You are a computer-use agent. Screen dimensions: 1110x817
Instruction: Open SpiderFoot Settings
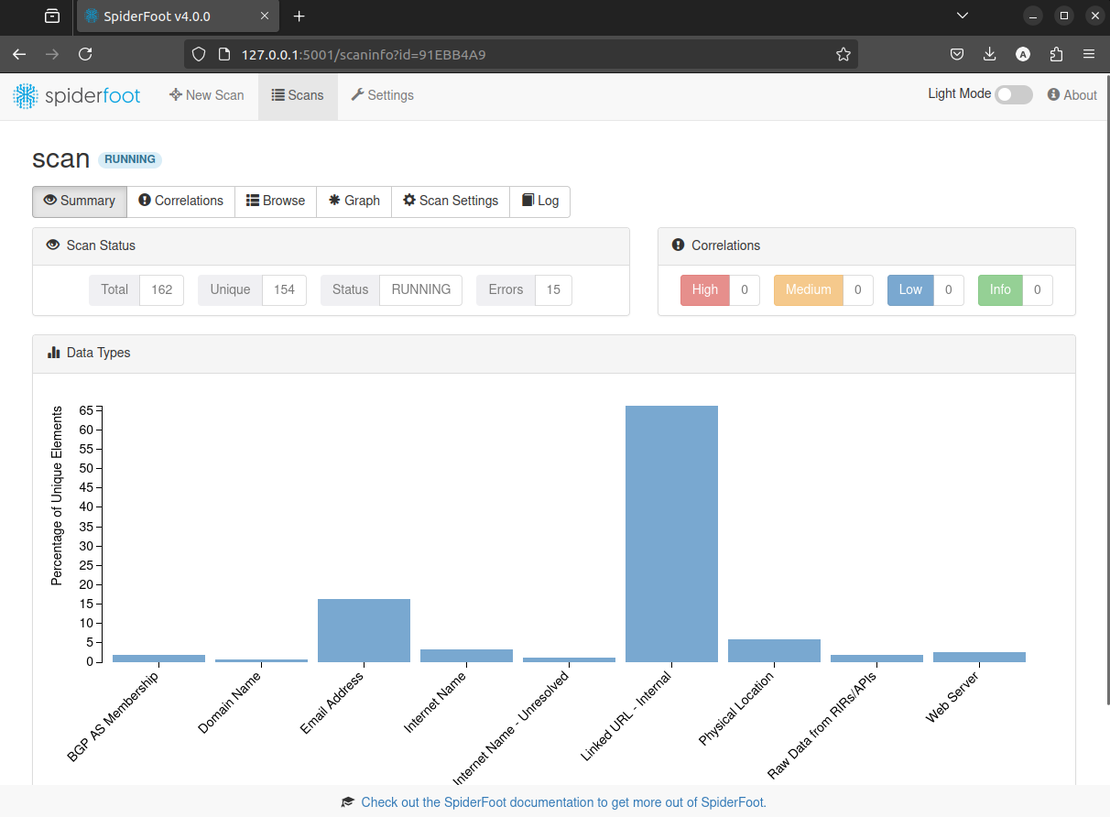pyautogui.click(x=382, y=95)
